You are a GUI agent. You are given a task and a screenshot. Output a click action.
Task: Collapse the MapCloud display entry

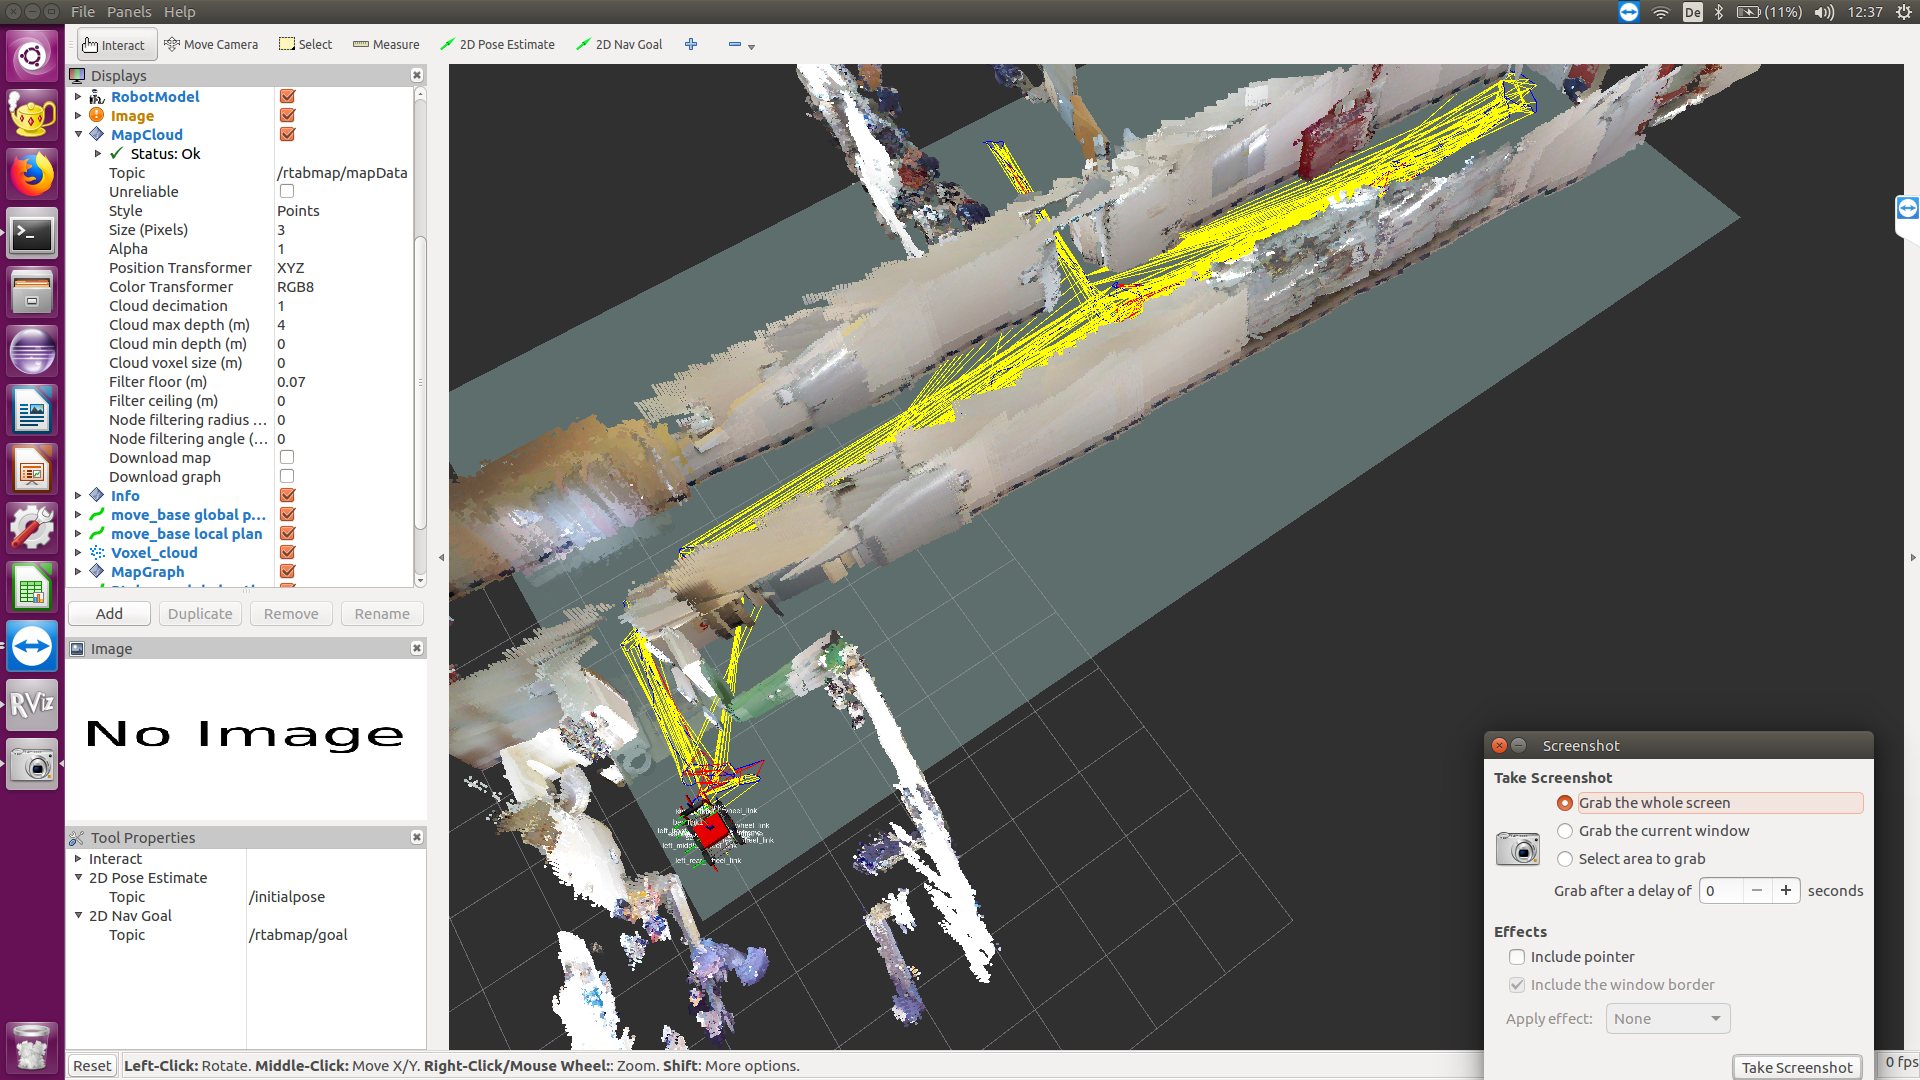78,135
